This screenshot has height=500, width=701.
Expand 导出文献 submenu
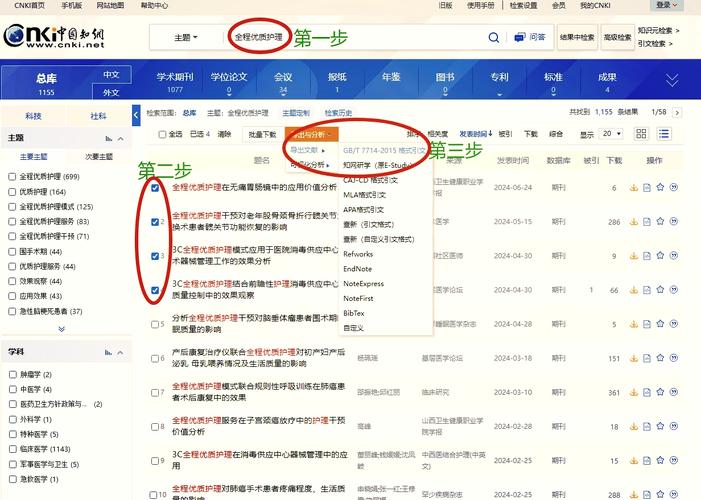tap(308, 150)
